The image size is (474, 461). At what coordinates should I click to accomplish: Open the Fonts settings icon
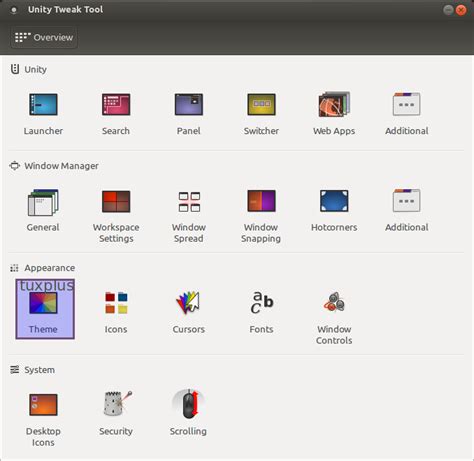262,302
